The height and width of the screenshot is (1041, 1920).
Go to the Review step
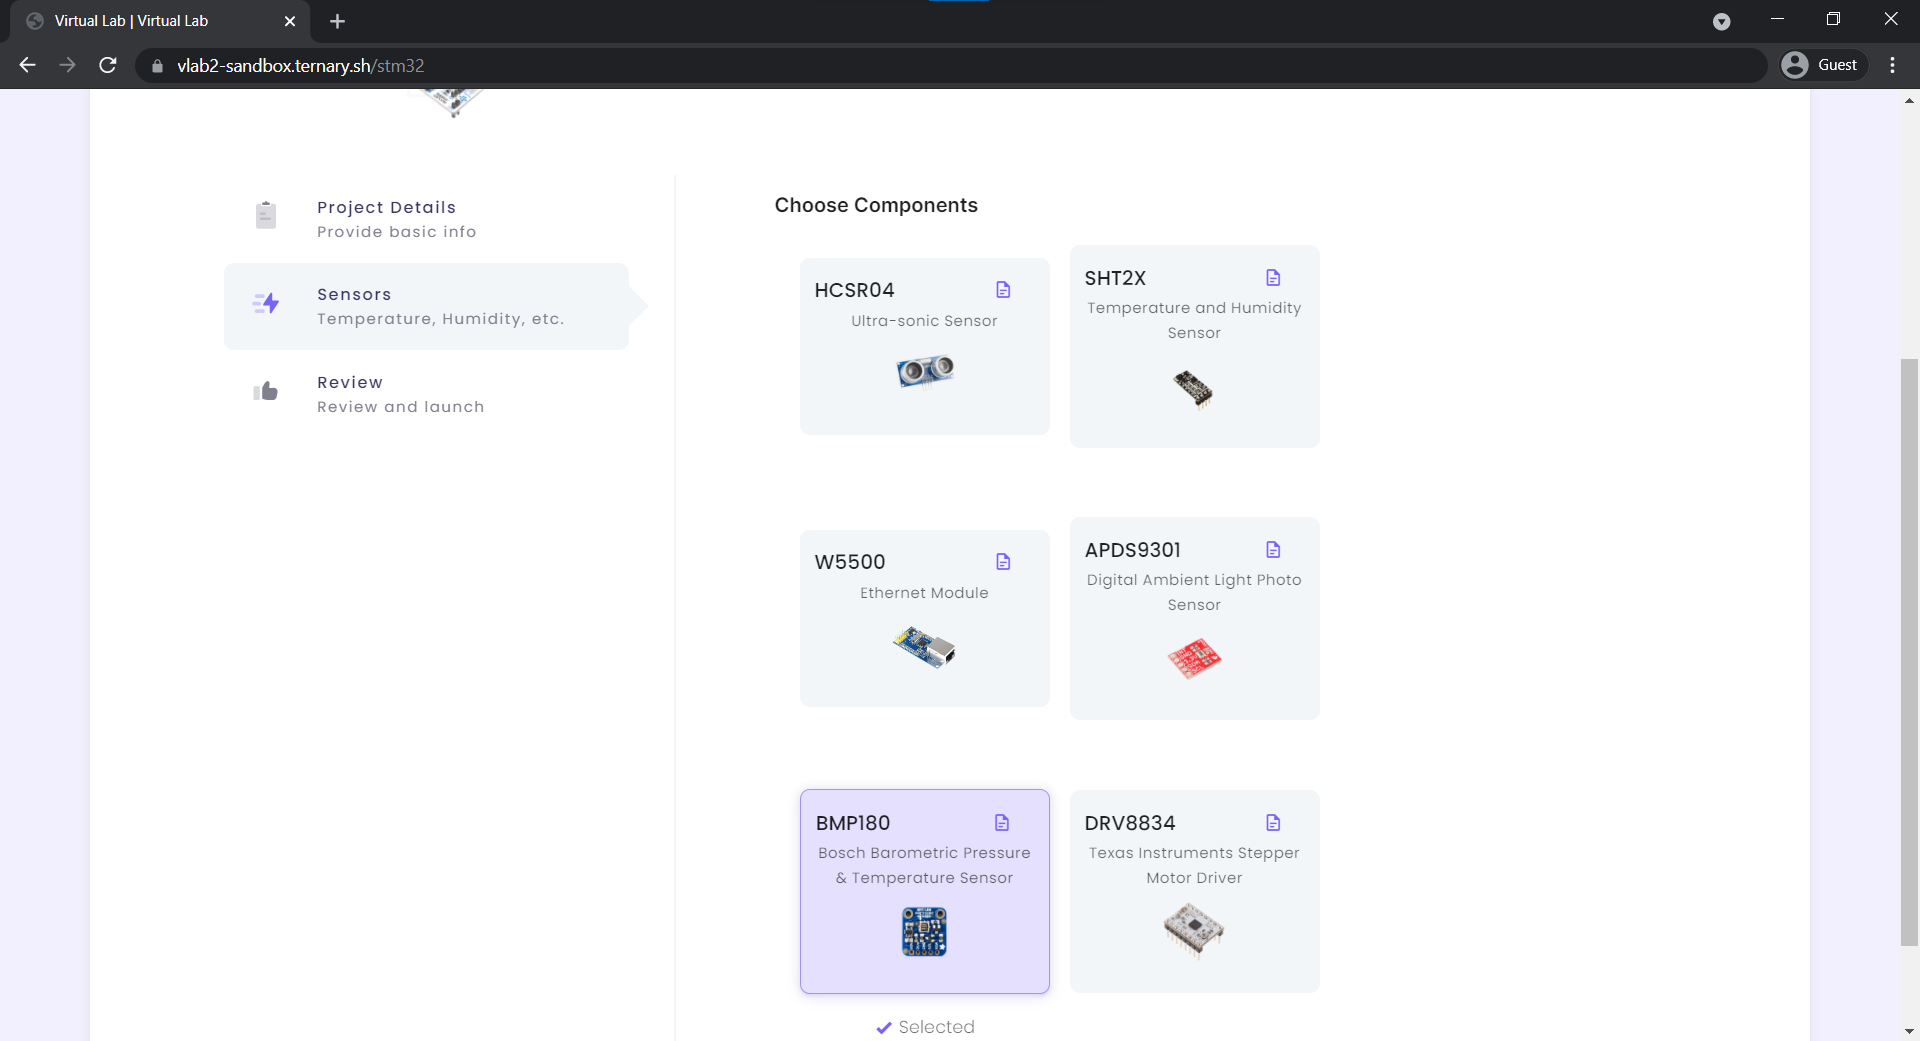(x=426, y=394)
